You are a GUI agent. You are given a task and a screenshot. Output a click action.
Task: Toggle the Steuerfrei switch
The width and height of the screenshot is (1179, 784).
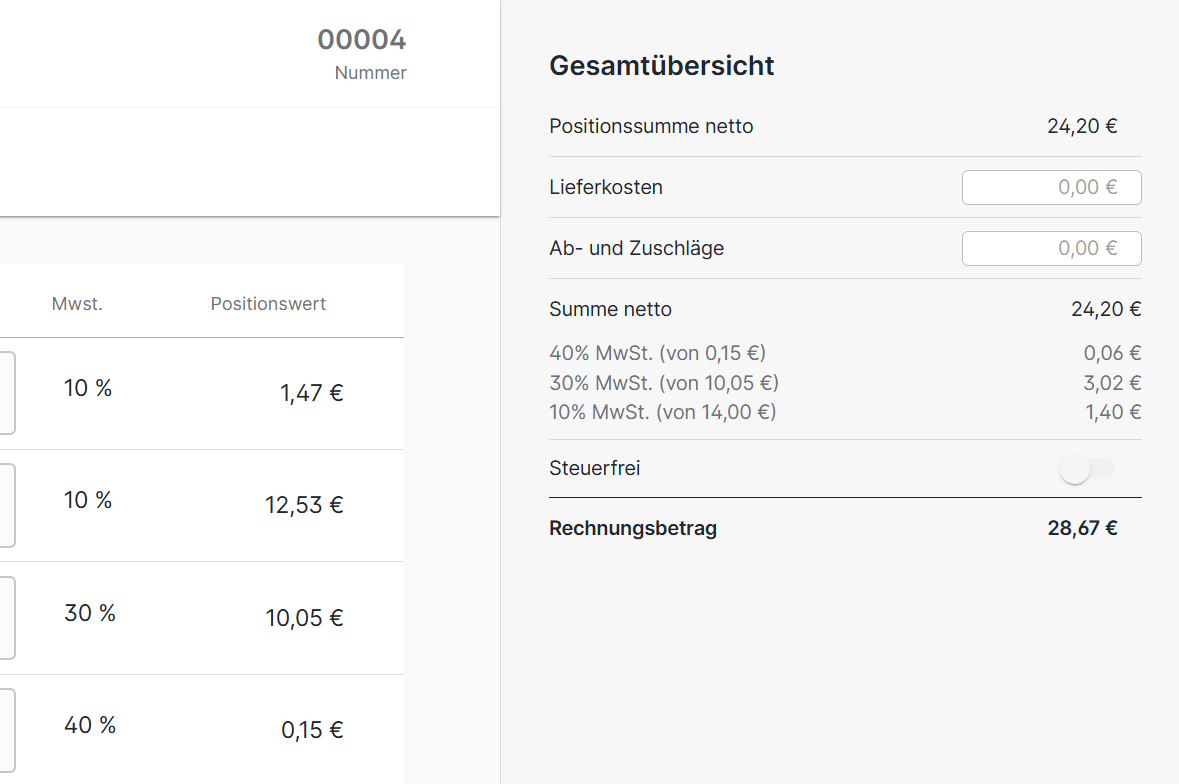tap(1086, 469)
